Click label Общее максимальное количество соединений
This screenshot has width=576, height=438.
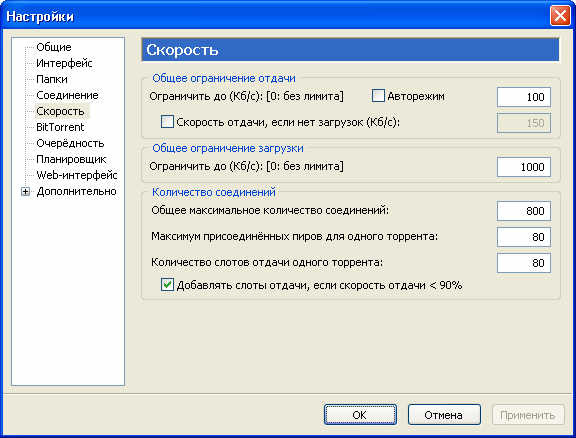(270, 210)
